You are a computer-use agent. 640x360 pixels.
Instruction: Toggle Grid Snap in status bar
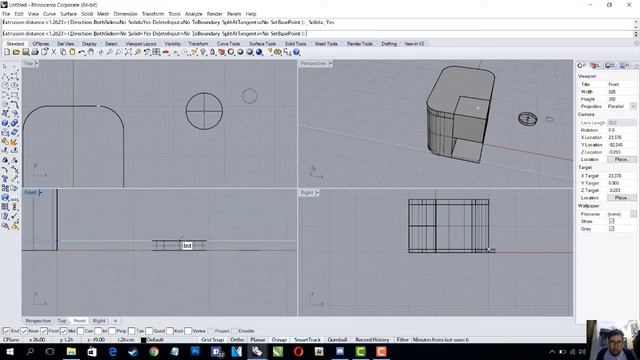tap(212, 340)
